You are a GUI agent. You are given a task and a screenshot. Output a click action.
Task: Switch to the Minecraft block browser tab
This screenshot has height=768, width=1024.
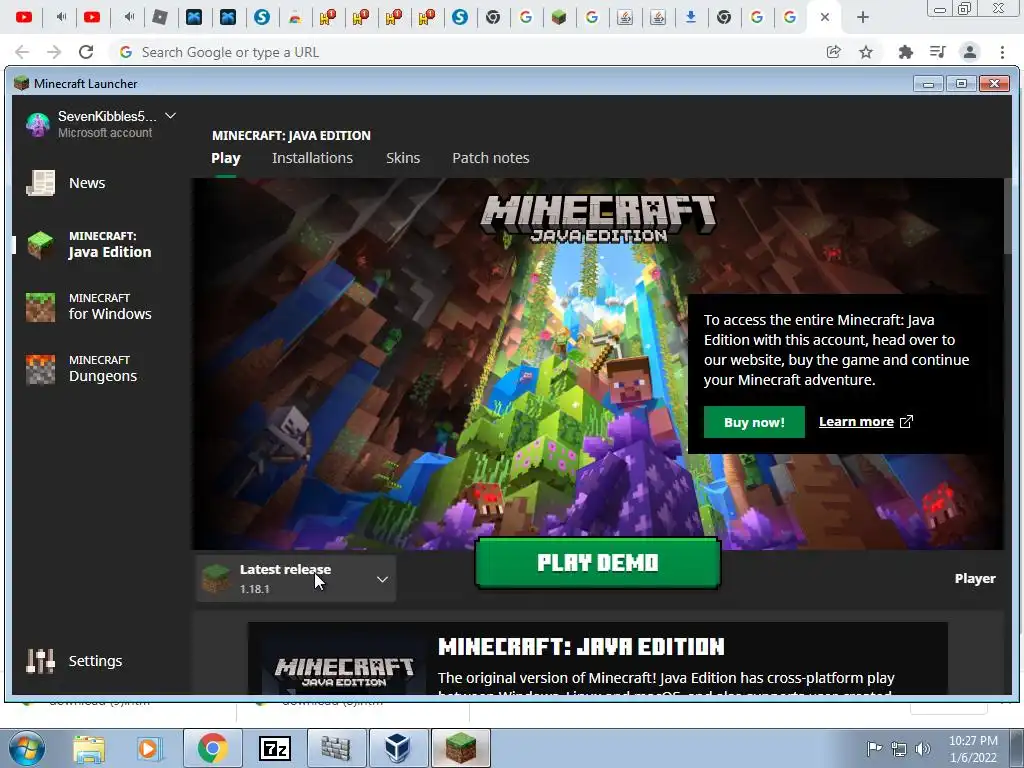click(558, 17)
